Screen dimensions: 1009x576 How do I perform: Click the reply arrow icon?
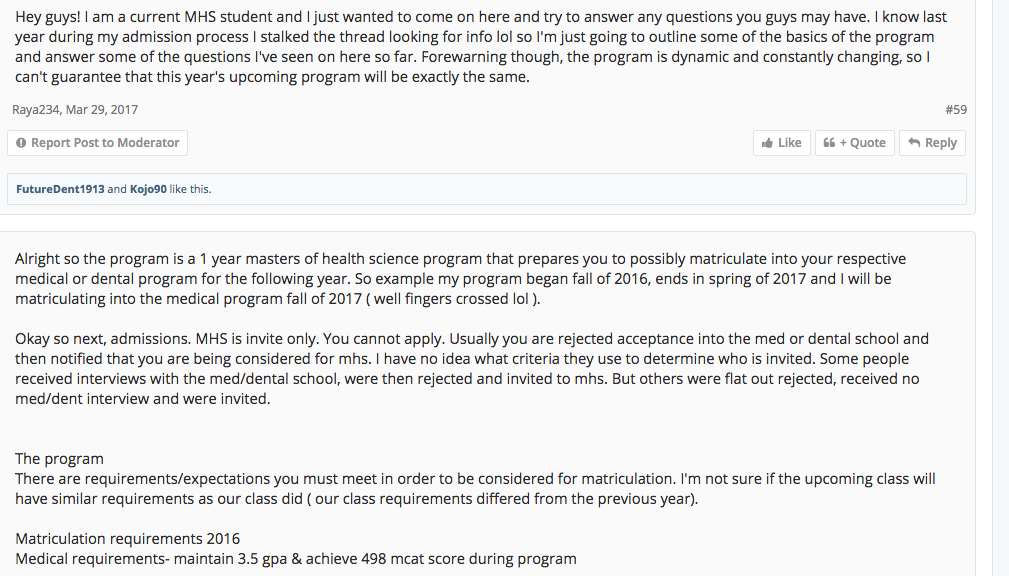click(x=914, y=143)
